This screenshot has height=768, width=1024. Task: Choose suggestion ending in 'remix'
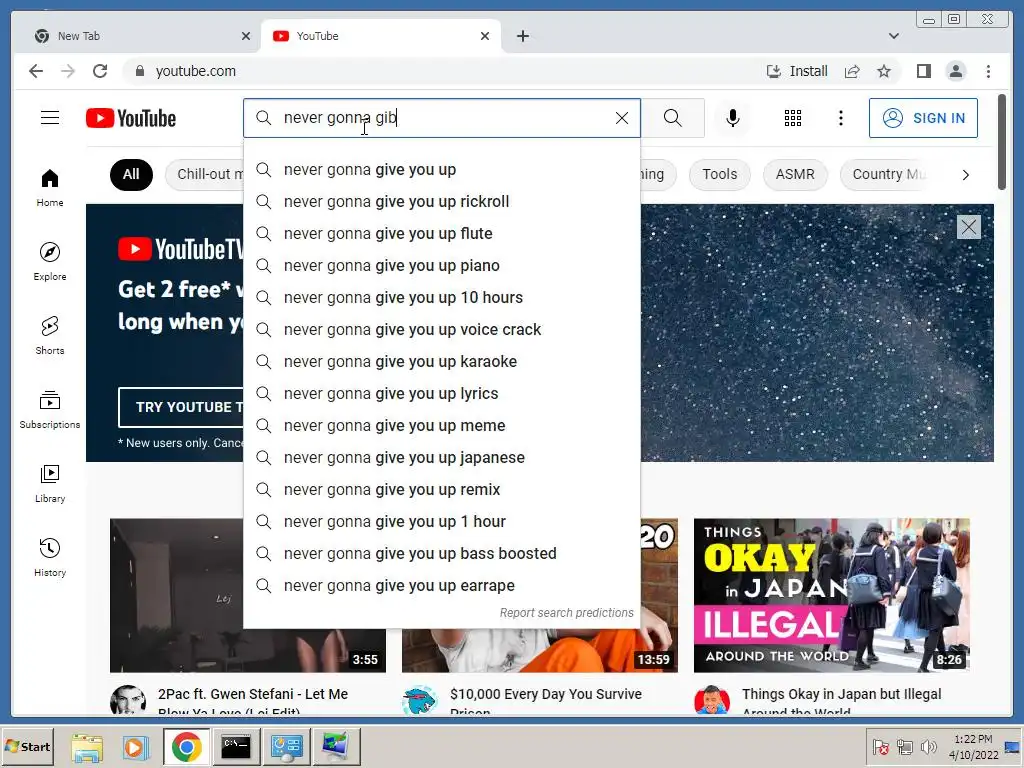click(x=441, y=490)
